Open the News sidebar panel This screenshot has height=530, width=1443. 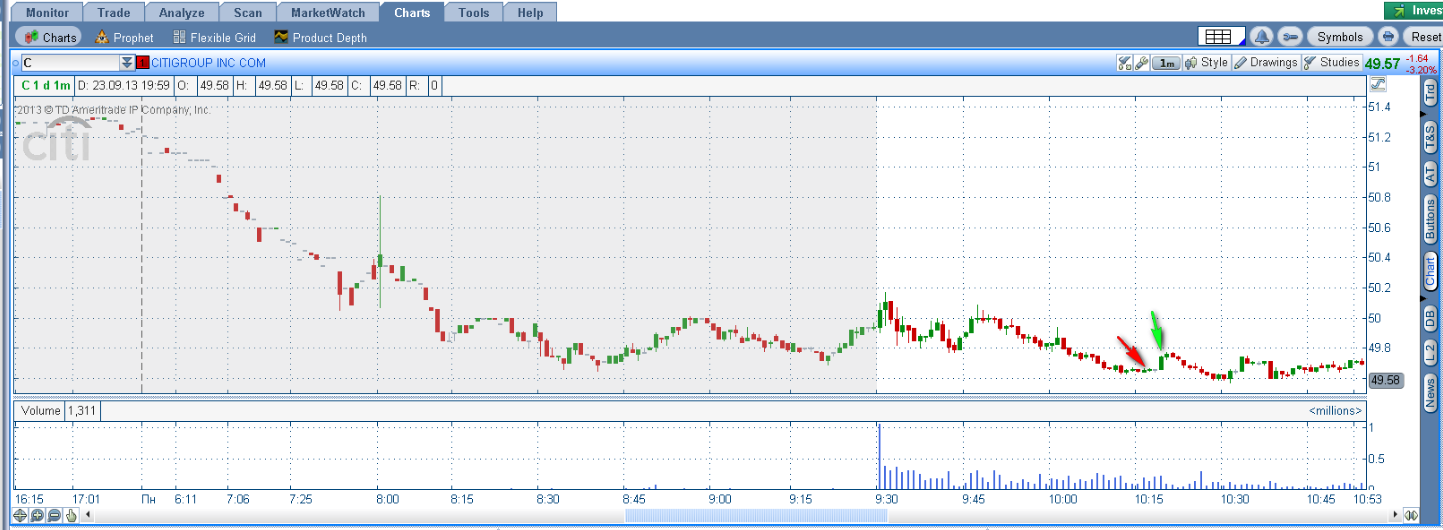(1430, 394)
